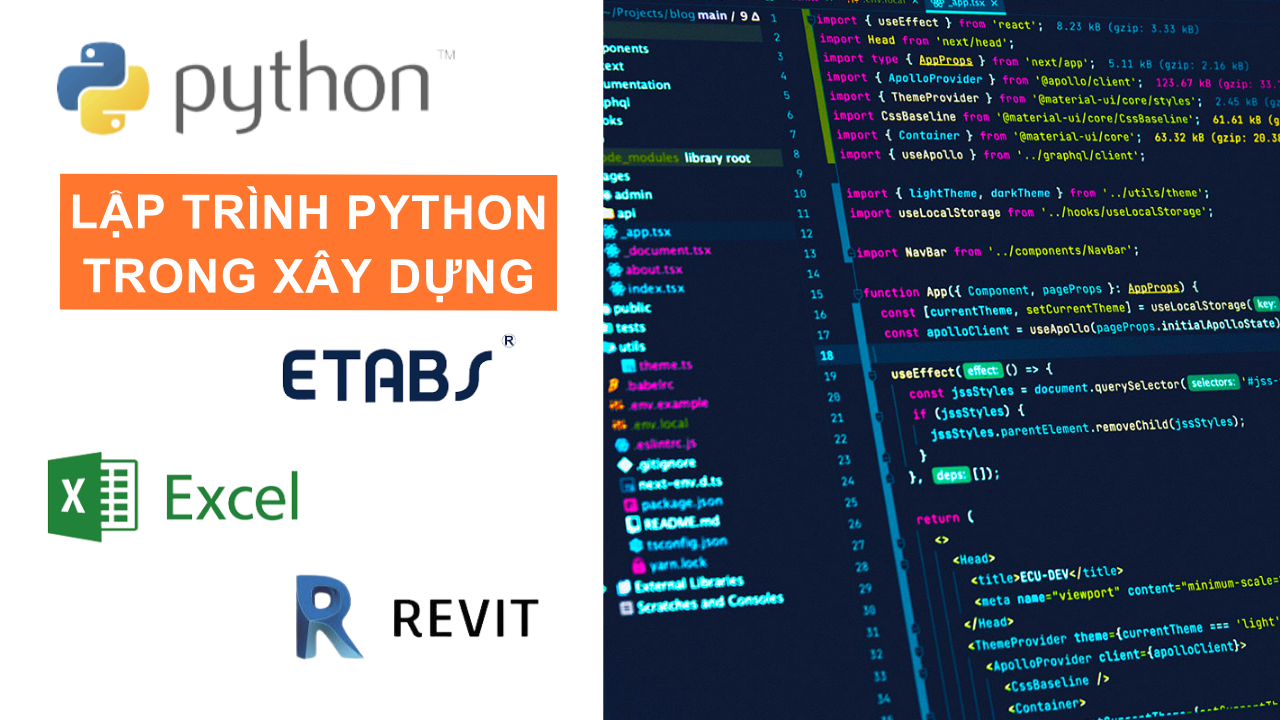The image size is (1280, 720).
Task: Collapse the function App fold marker
Action: pos(856,293)
